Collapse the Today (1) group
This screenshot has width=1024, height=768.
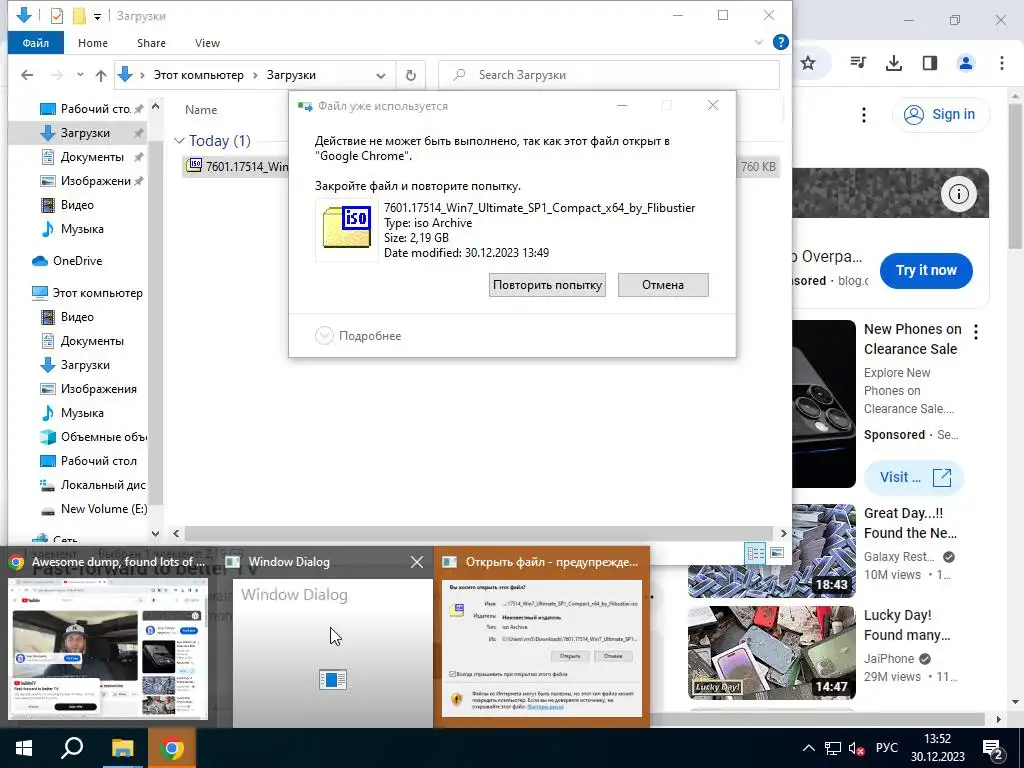click(179, 140)
